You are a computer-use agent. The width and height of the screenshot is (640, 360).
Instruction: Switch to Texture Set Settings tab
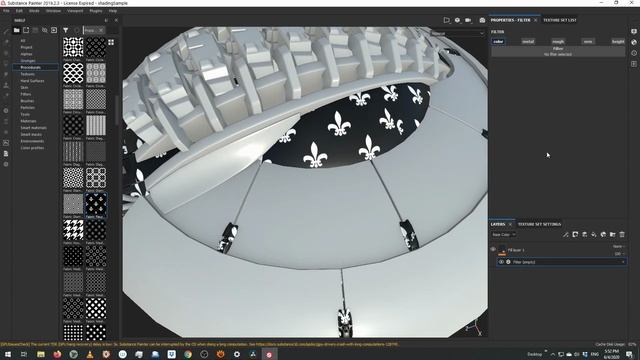pyautogui.click(x=539, y=224)
